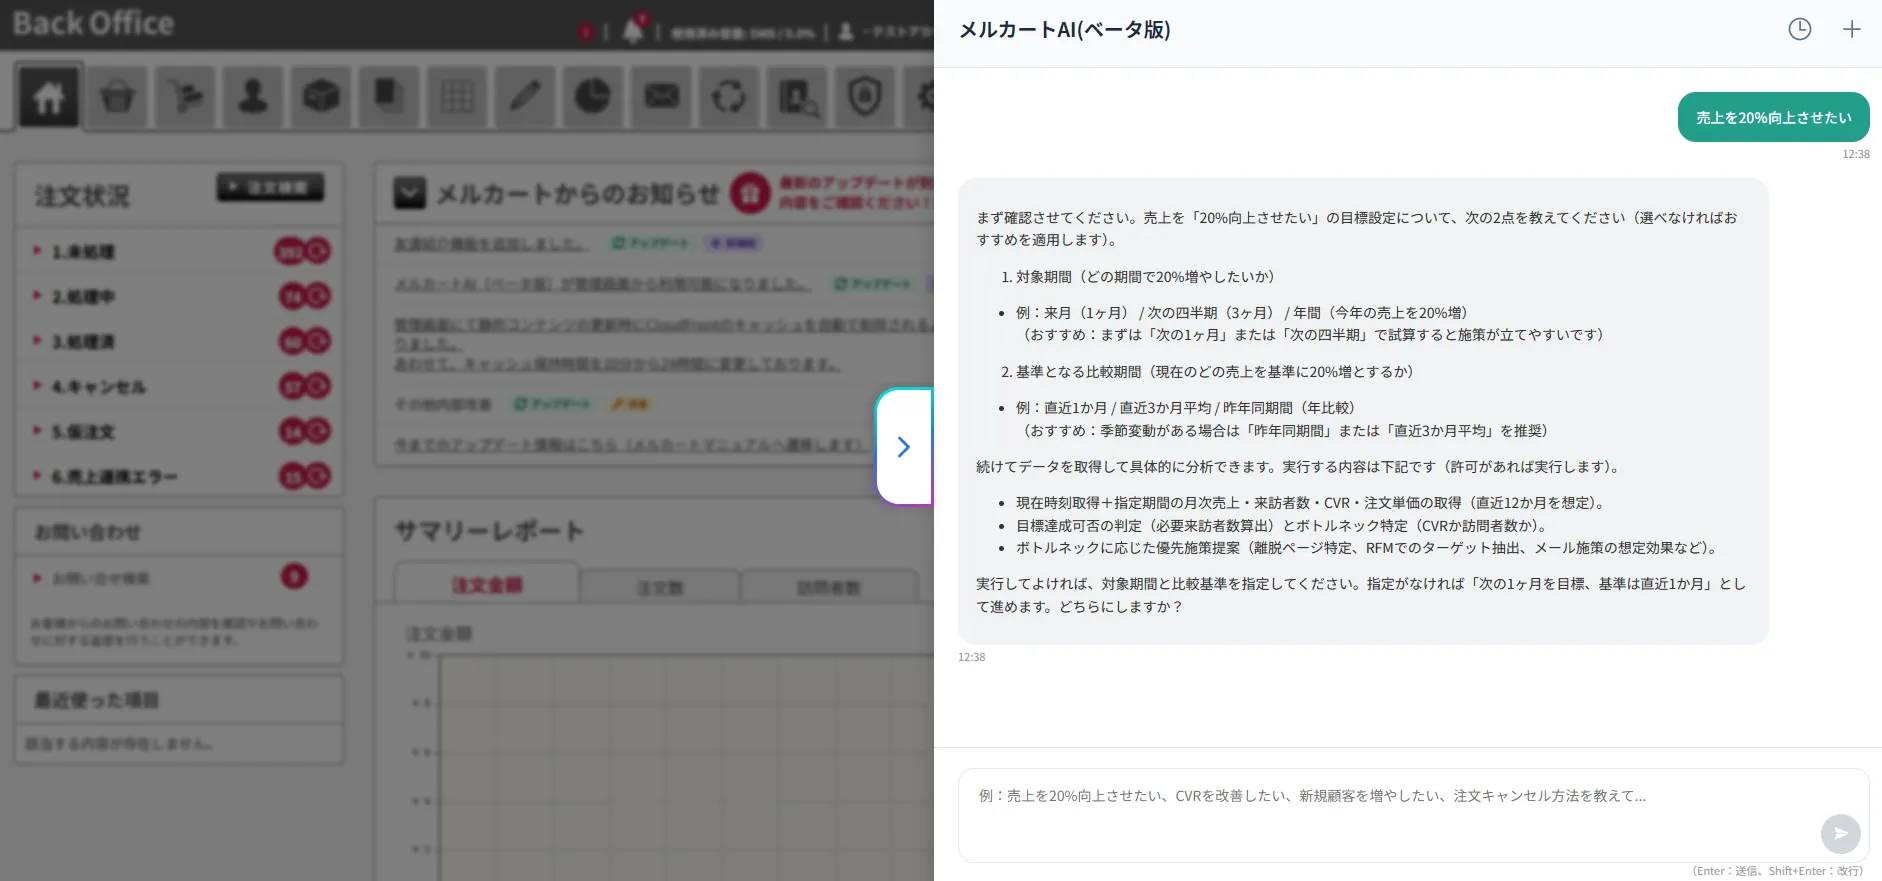Click the 12:38 timestamp under AI reply
1882x881 pixels.
pyautogui.click(x=971, y=657)
